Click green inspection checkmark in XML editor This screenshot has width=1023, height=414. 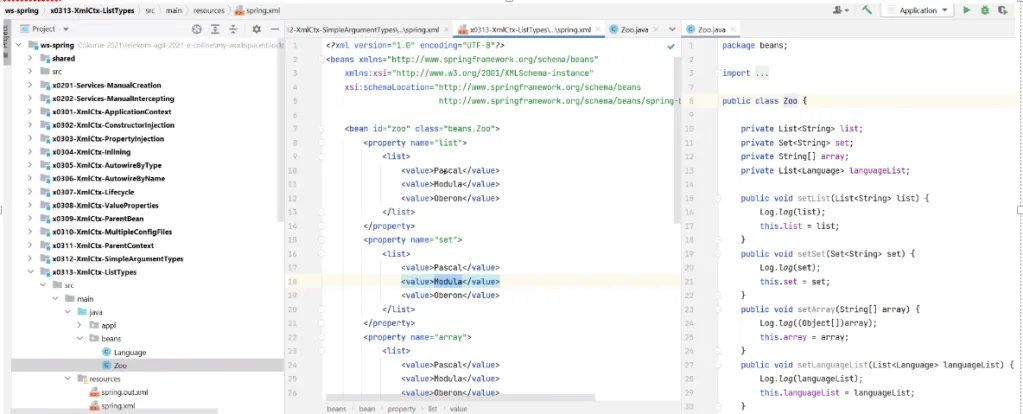point(671,47)
